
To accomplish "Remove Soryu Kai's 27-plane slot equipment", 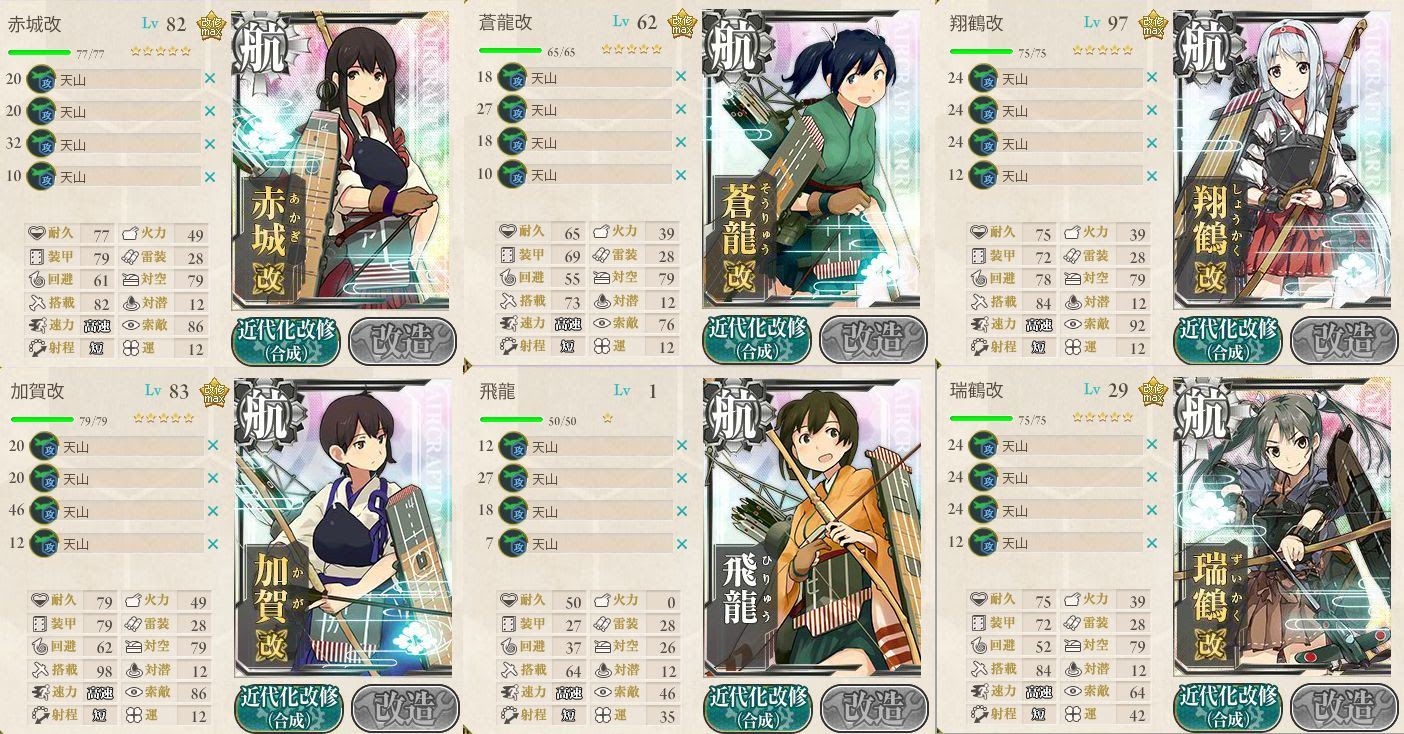I will coord(681,109).
